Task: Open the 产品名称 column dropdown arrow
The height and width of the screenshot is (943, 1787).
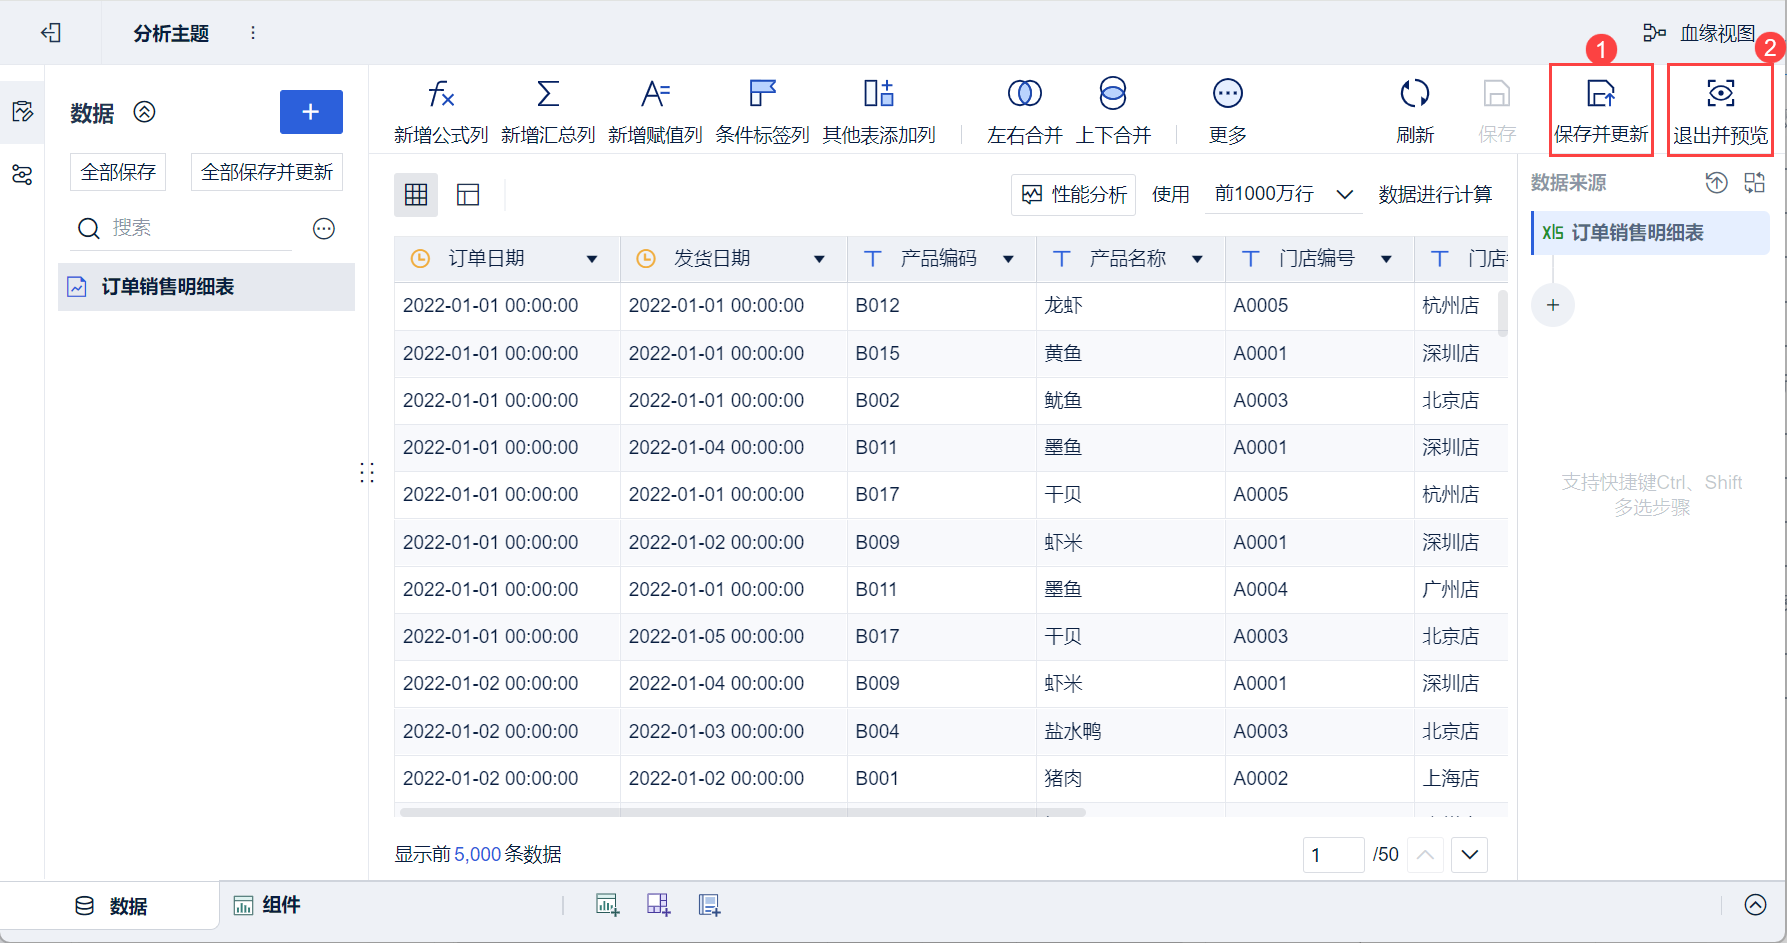Action: tap(1197, 260)
